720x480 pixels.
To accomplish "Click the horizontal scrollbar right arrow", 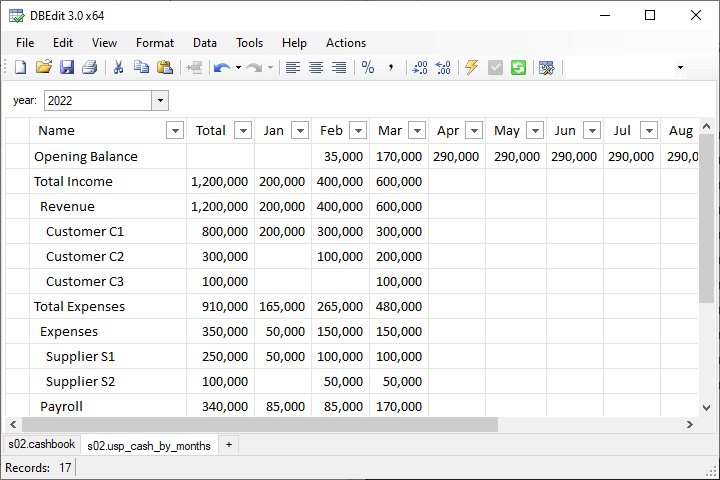I will [689, 424].
